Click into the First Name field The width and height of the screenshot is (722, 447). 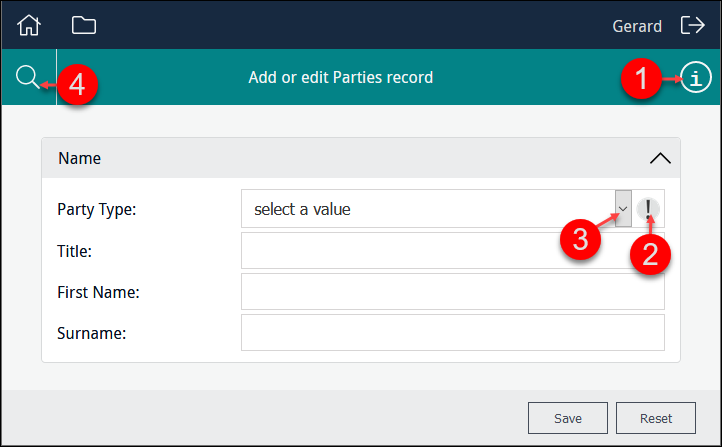pyautogui.click(x=452, y=292)
